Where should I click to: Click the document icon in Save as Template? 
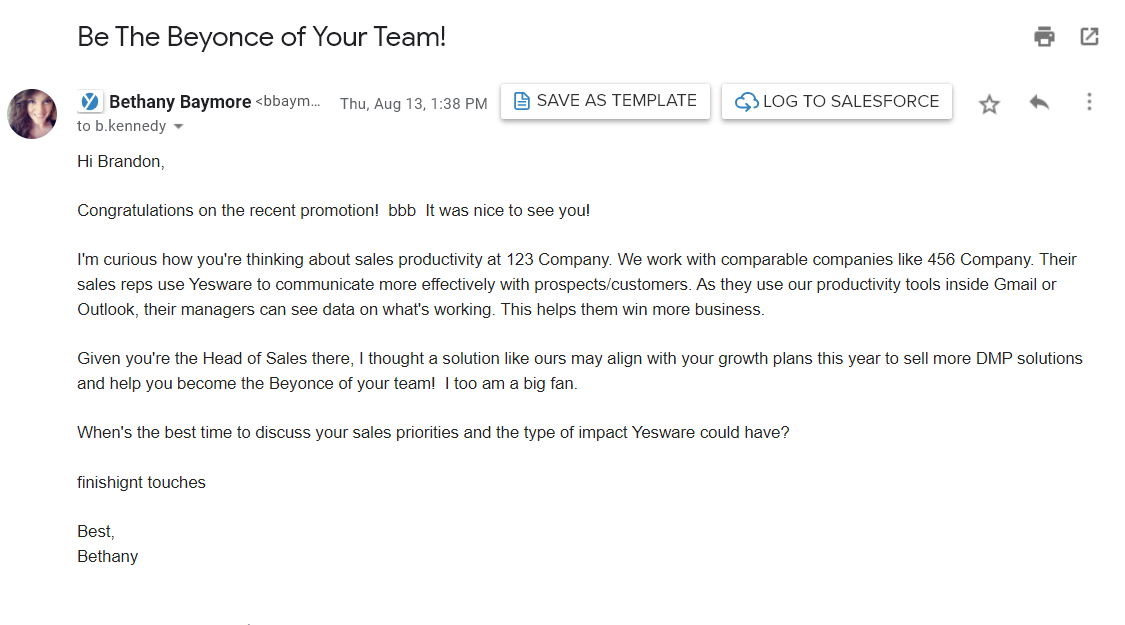(x=521, y=101)
